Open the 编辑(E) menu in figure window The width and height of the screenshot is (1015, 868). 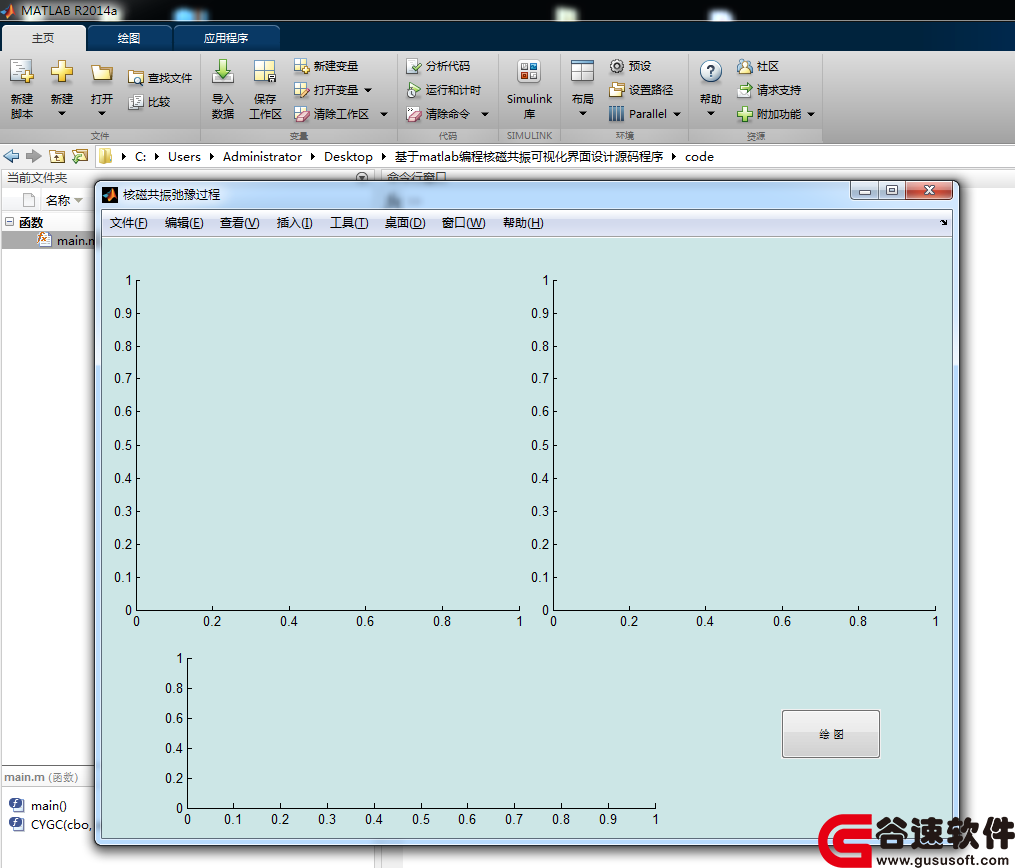click(x=184, y=223)
